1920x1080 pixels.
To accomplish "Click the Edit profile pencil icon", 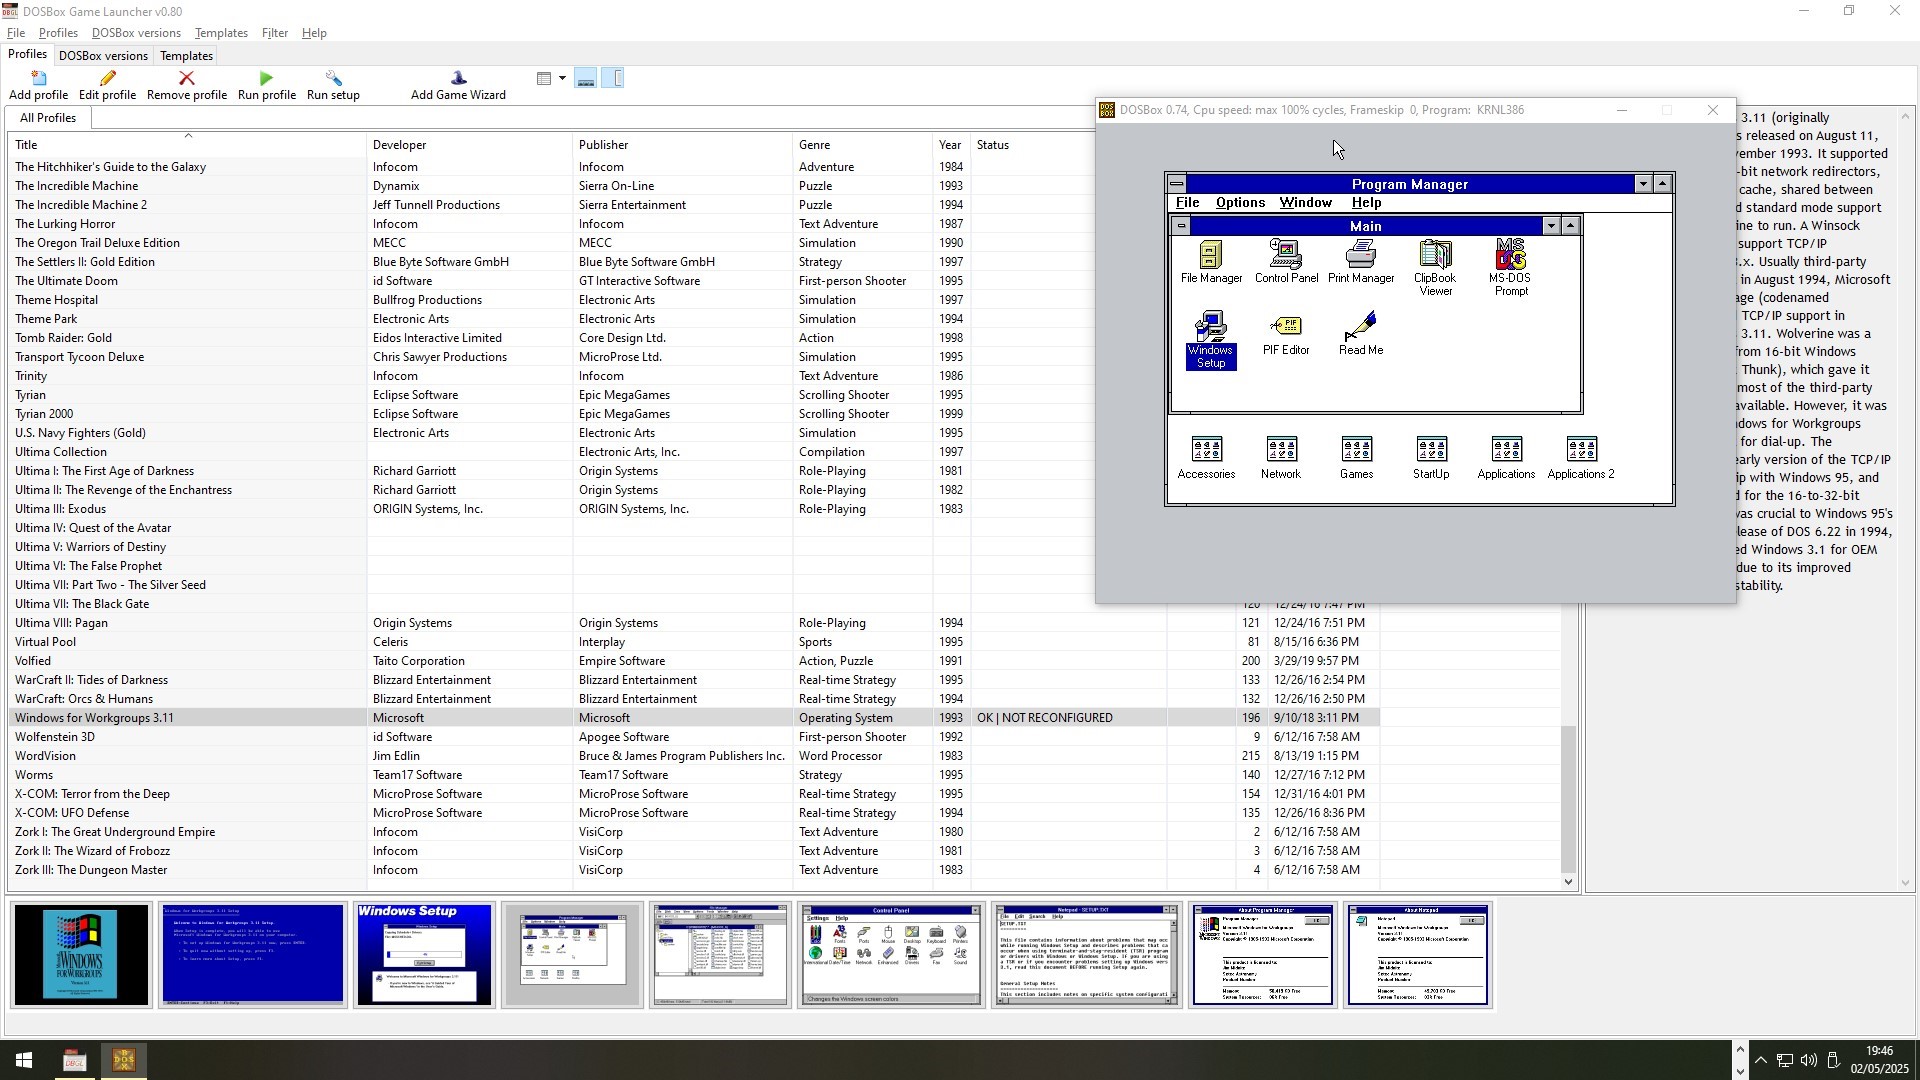I will (x=107, y=79).
